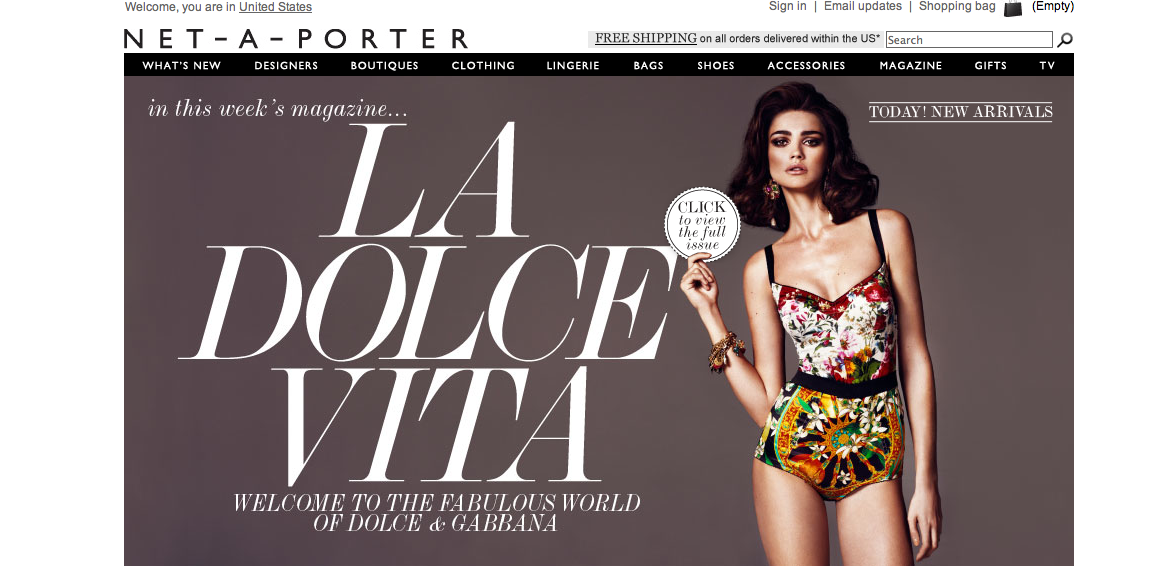
Task: Click the round 'Click to view' badge
Action: [702, 224]
